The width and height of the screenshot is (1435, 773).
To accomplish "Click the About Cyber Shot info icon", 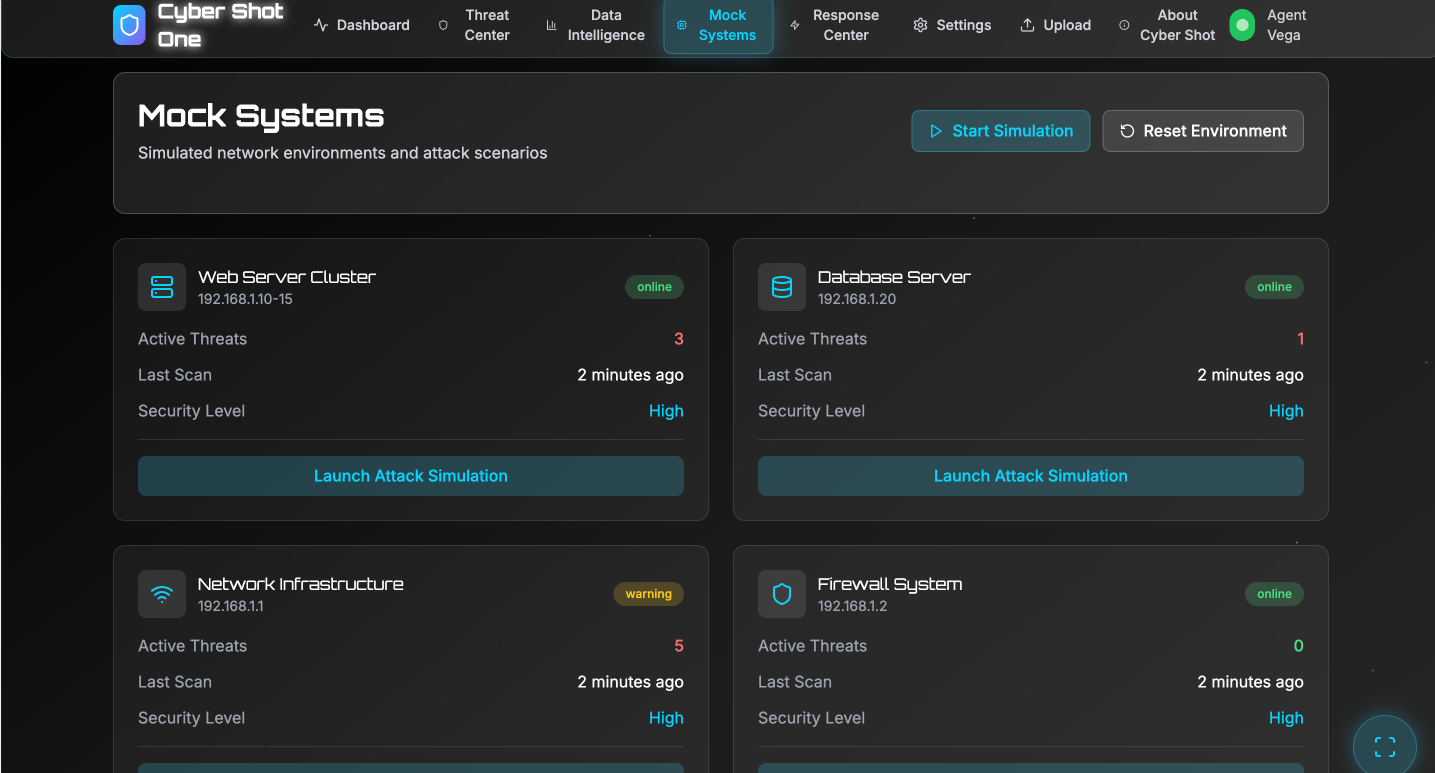I will (x=1124, y=25).
